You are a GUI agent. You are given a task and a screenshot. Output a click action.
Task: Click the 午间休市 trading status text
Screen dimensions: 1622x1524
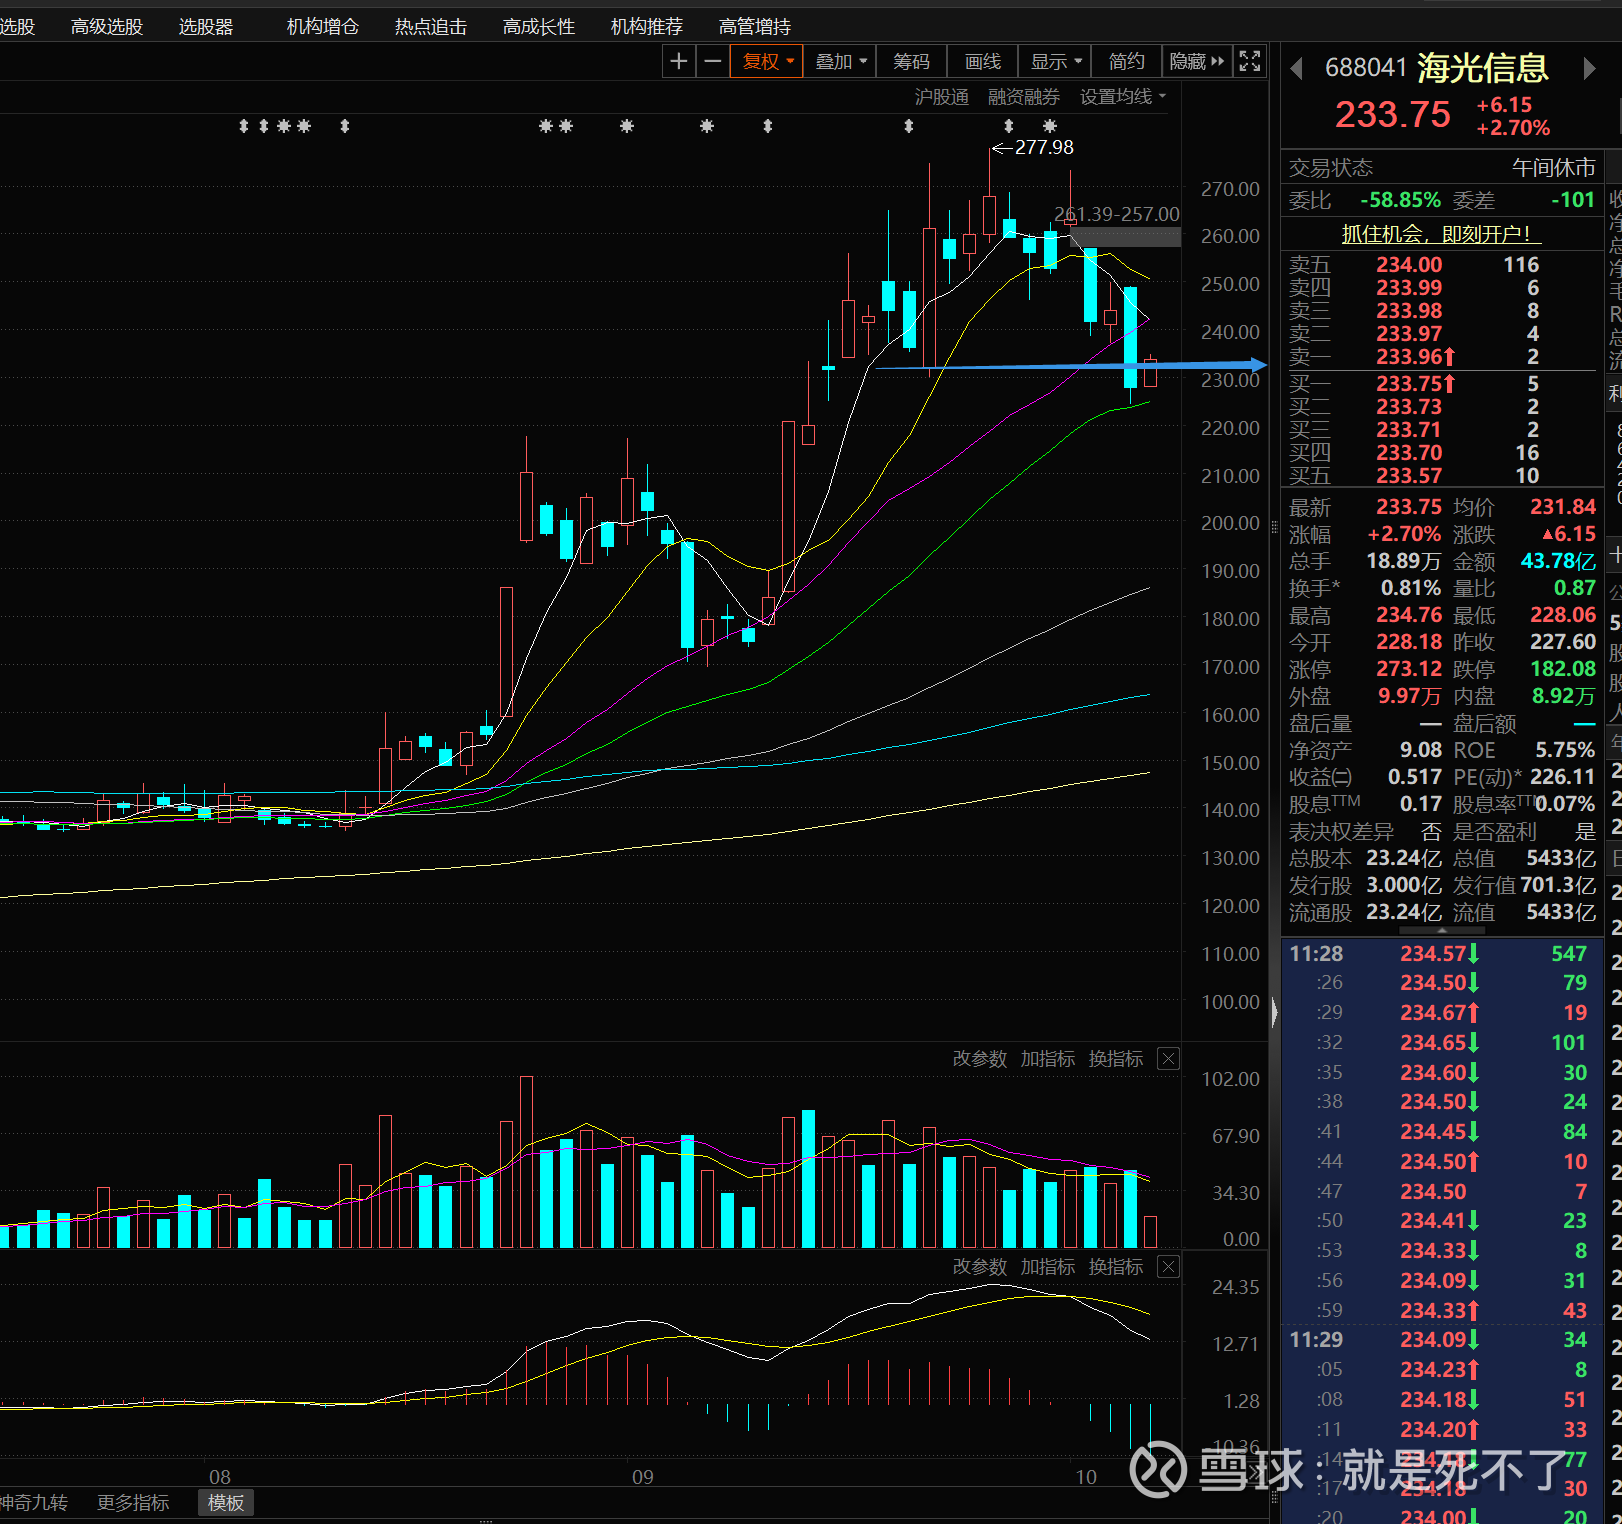point(1554,168)
